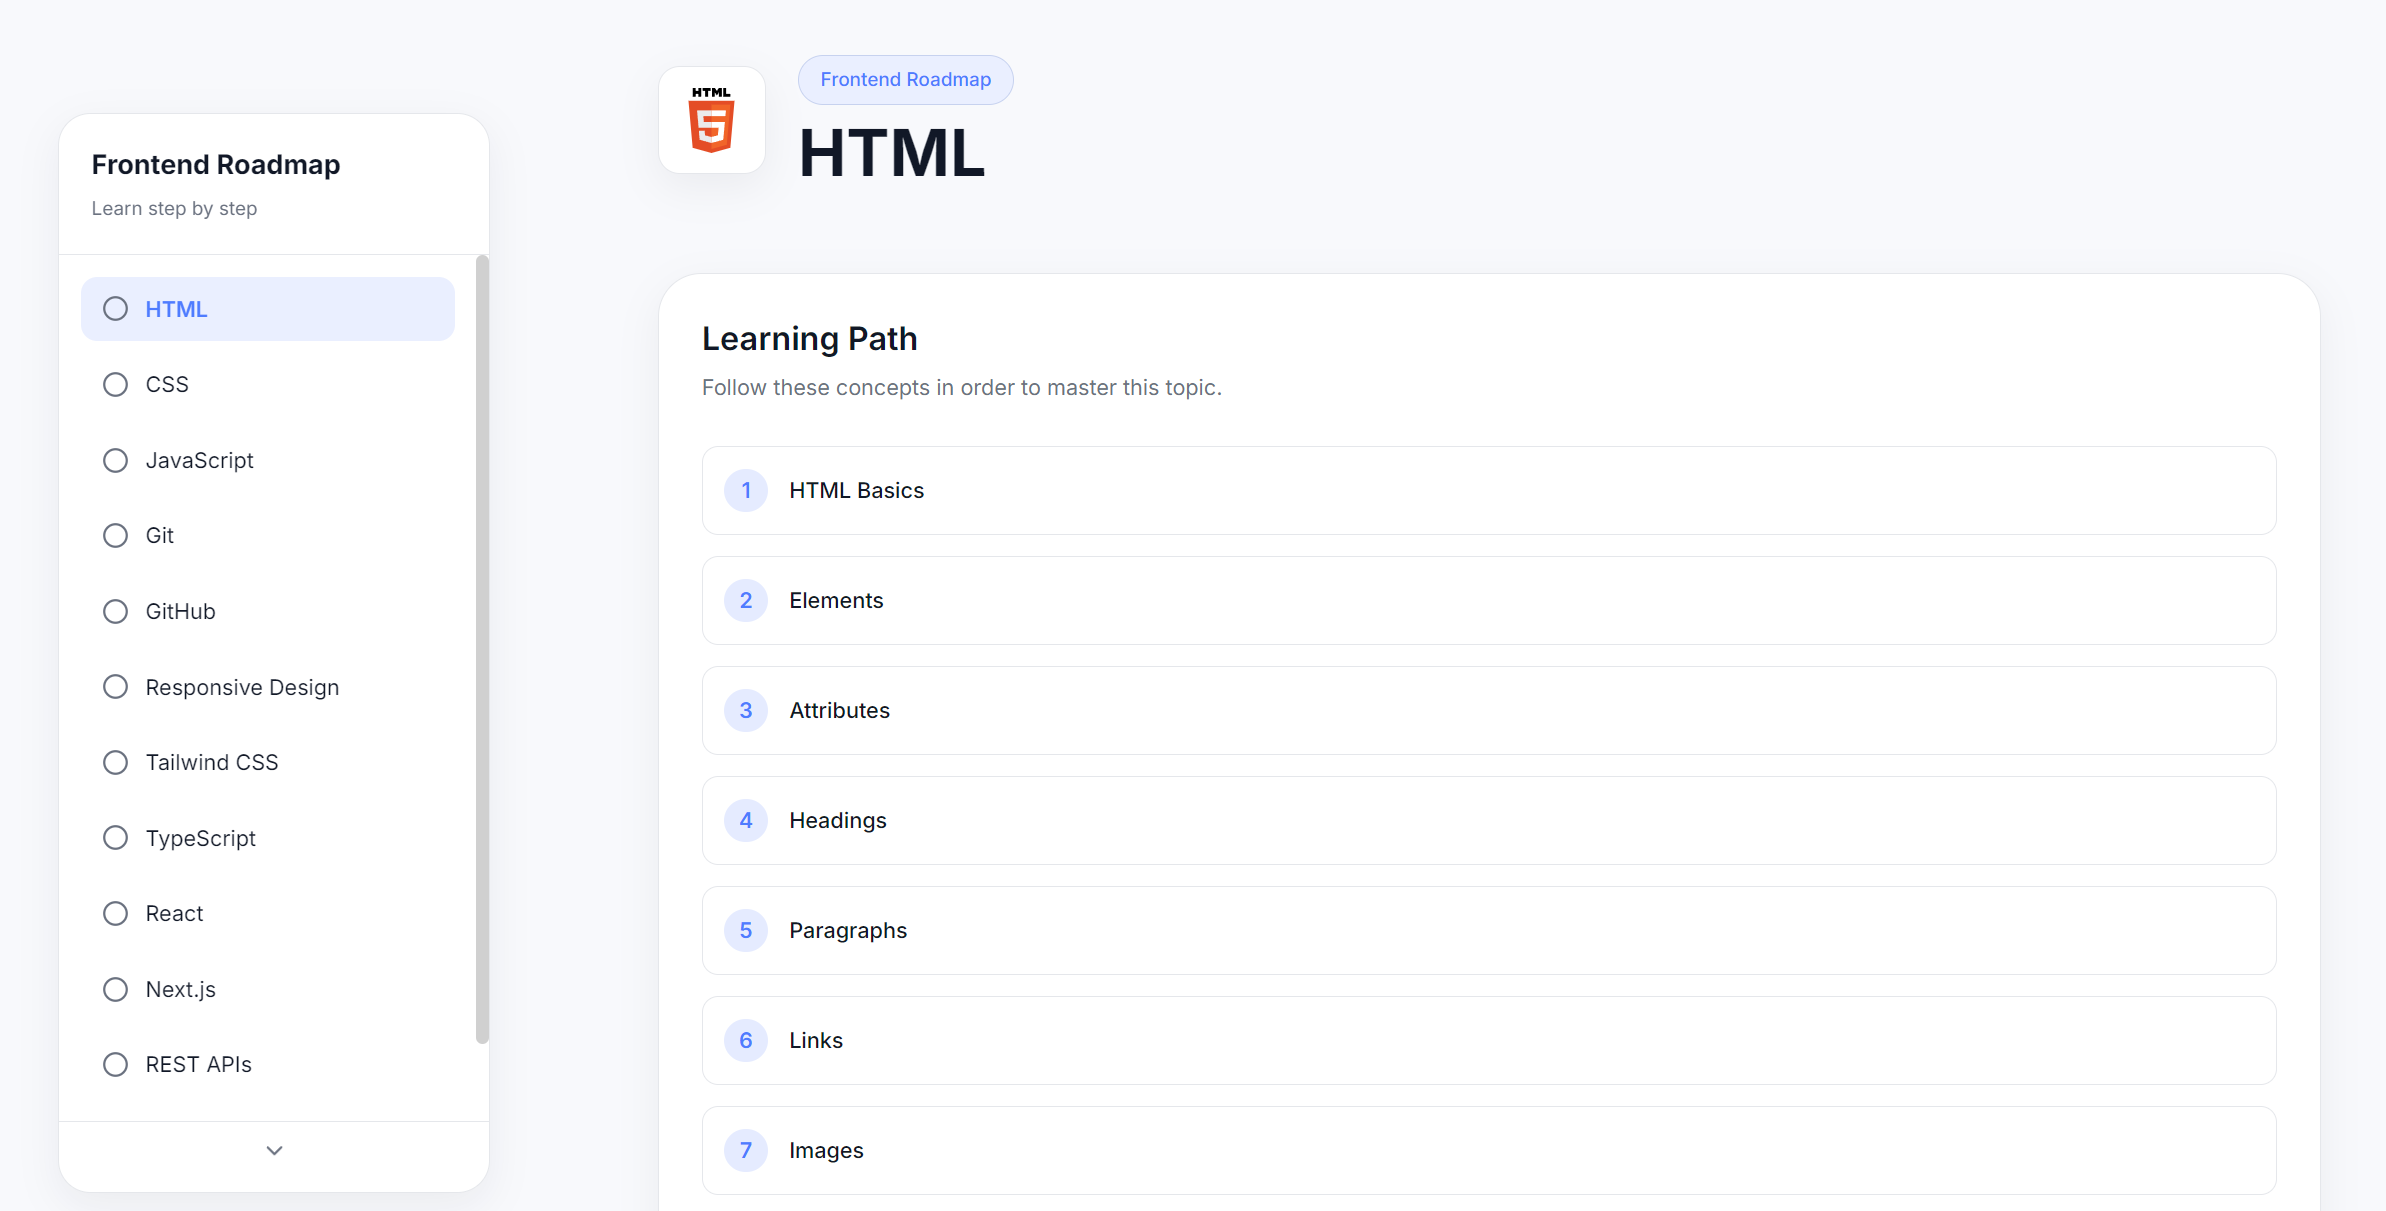Go to the Next.js sidebar topic

[x=268, y=989]
